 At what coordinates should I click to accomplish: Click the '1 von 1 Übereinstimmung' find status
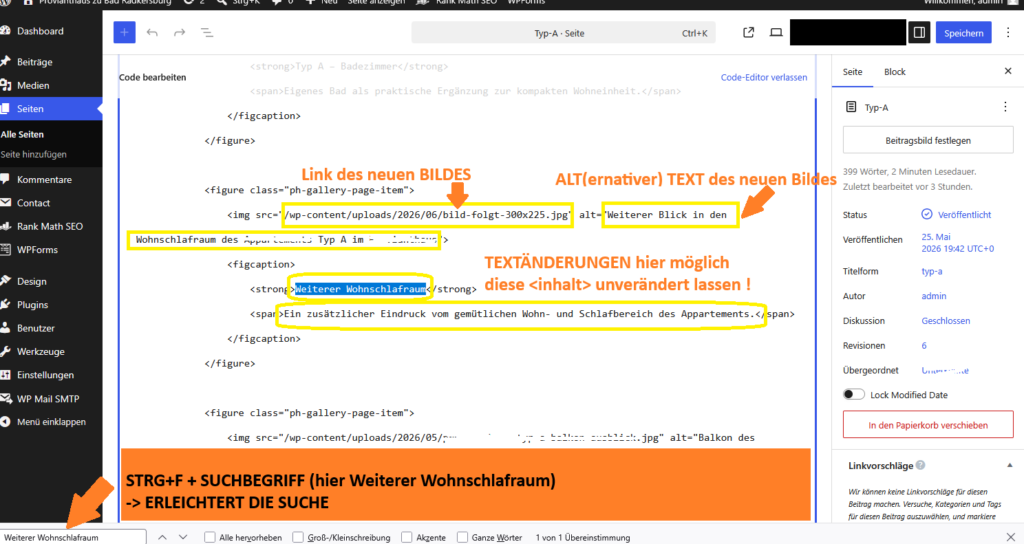tap(583, 537)
